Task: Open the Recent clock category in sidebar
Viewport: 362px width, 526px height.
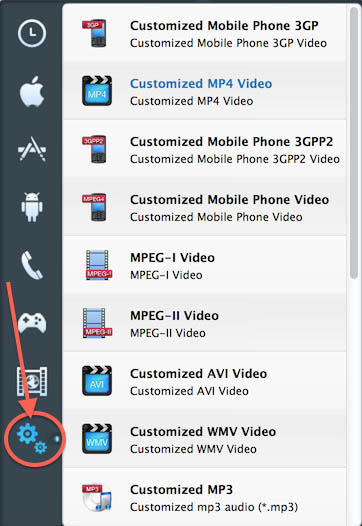Action: tap(32, 33)
